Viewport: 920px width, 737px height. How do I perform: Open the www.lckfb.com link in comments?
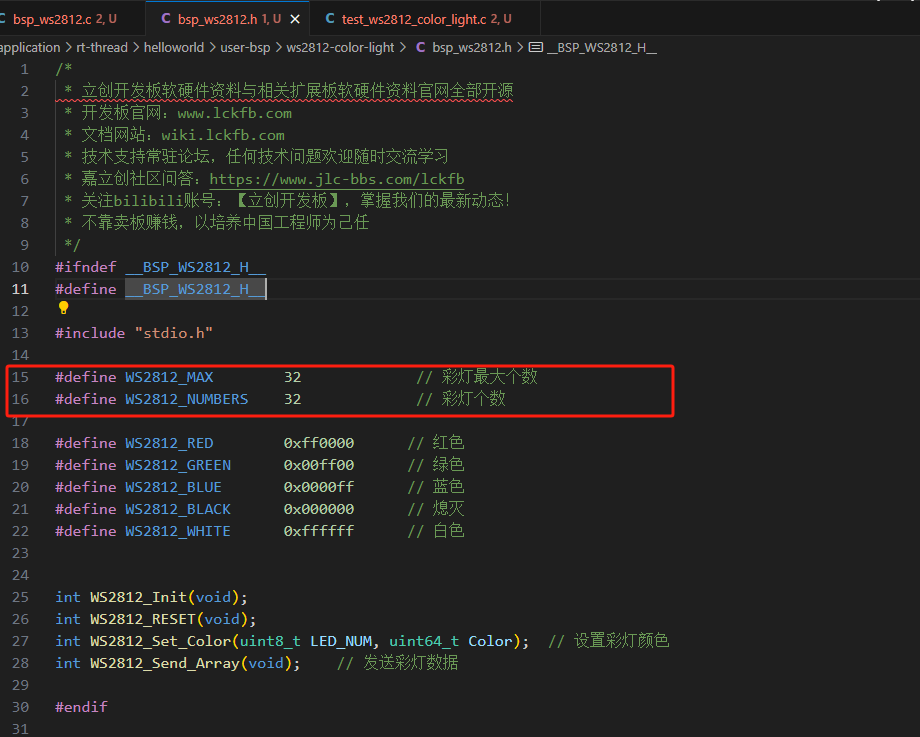234,113
